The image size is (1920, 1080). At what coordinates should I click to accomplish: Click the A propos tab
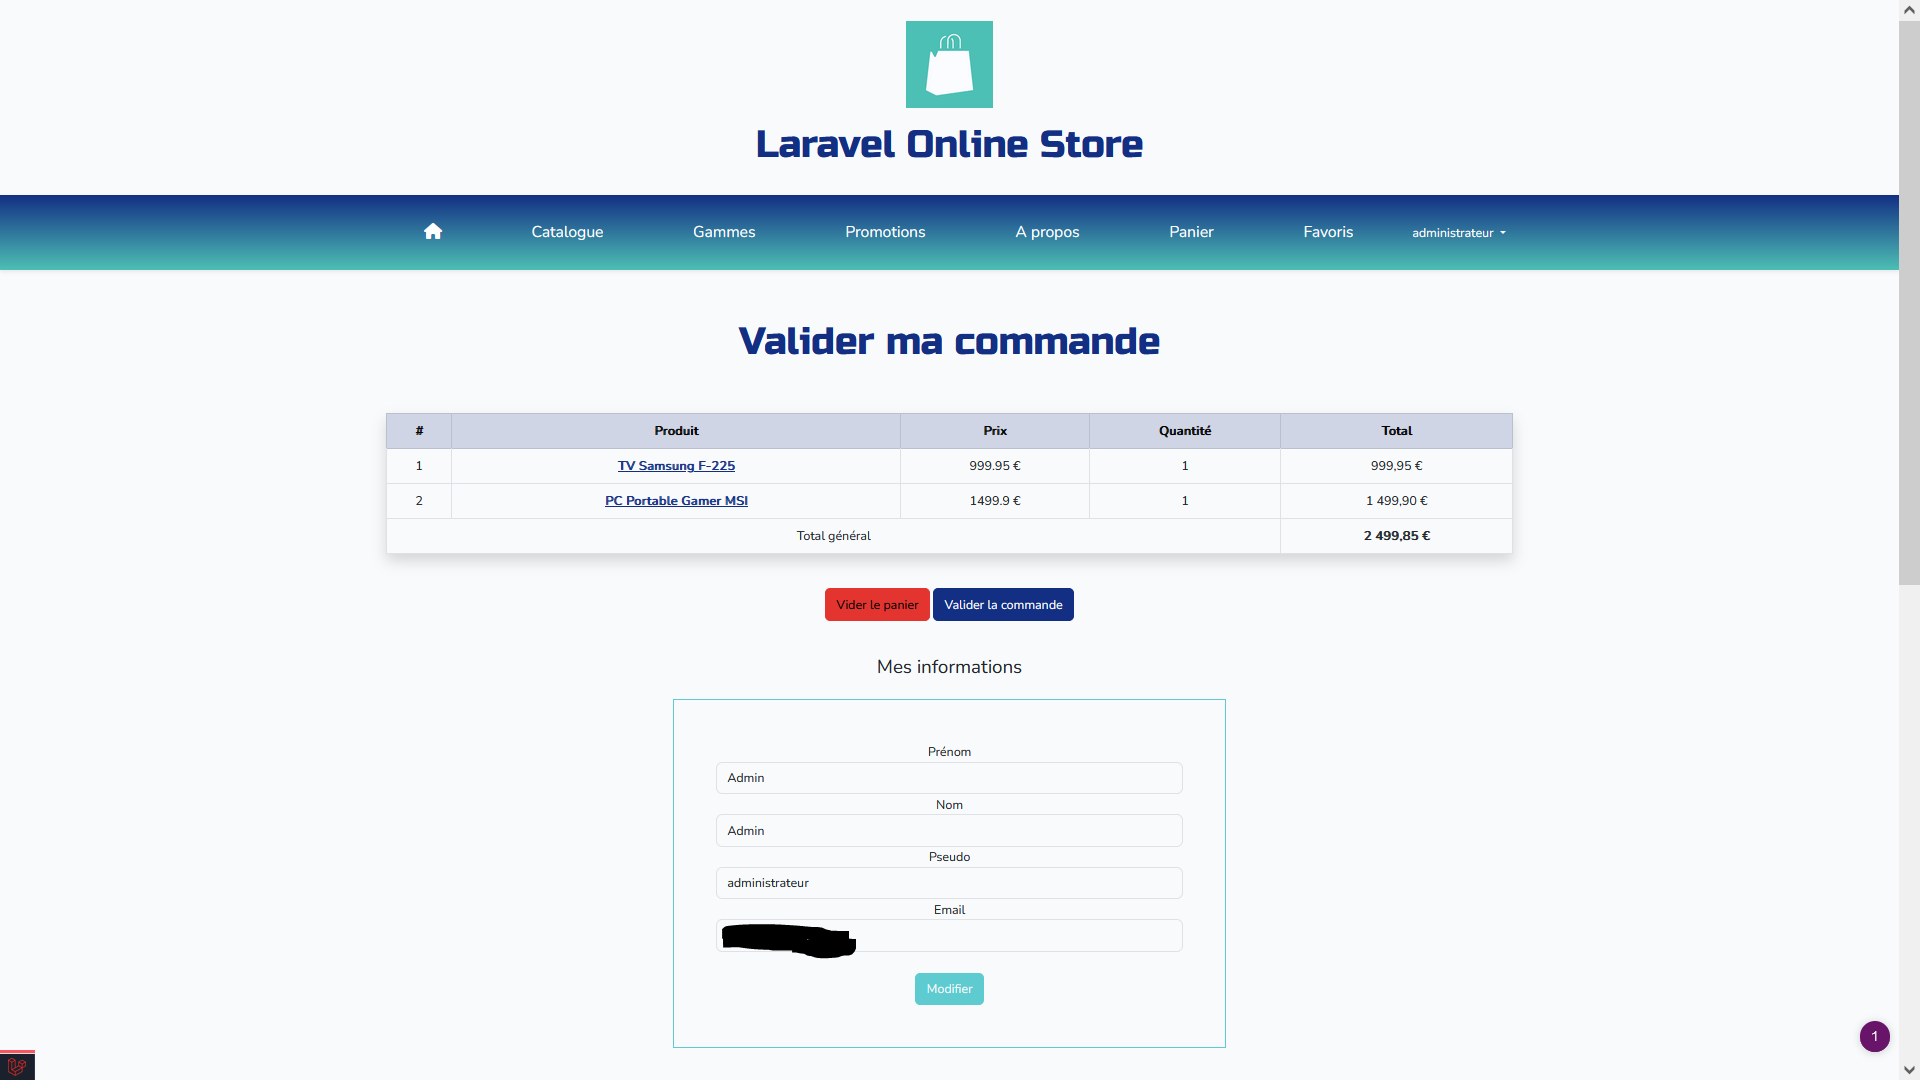1047,231
